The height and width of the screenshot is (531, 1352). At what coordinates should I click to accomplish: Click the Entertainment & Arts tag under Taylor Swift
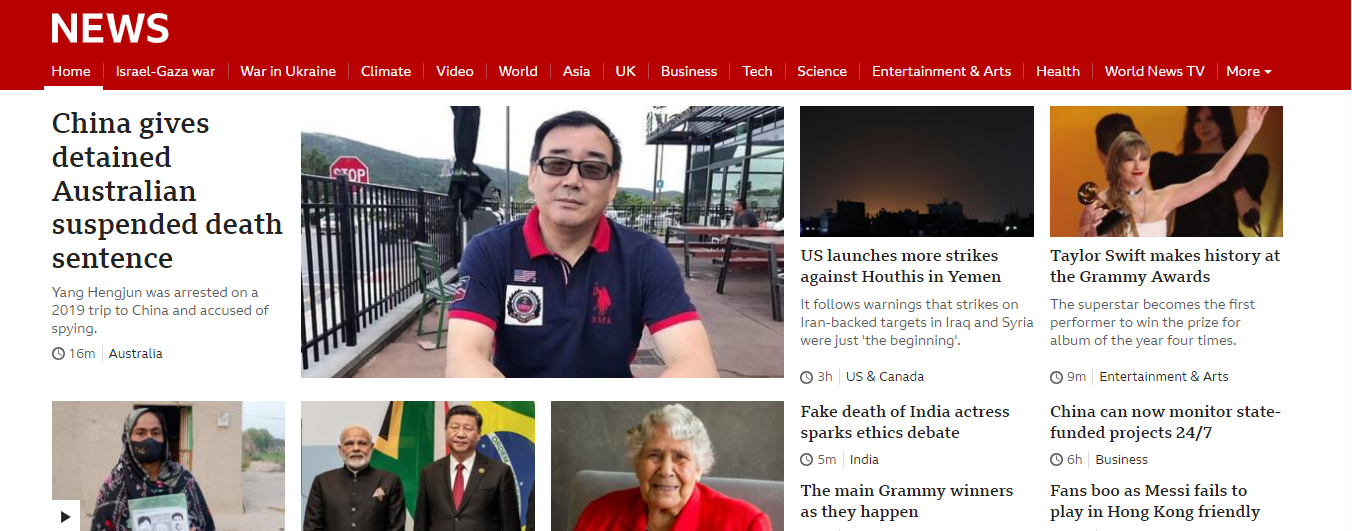1164,377
